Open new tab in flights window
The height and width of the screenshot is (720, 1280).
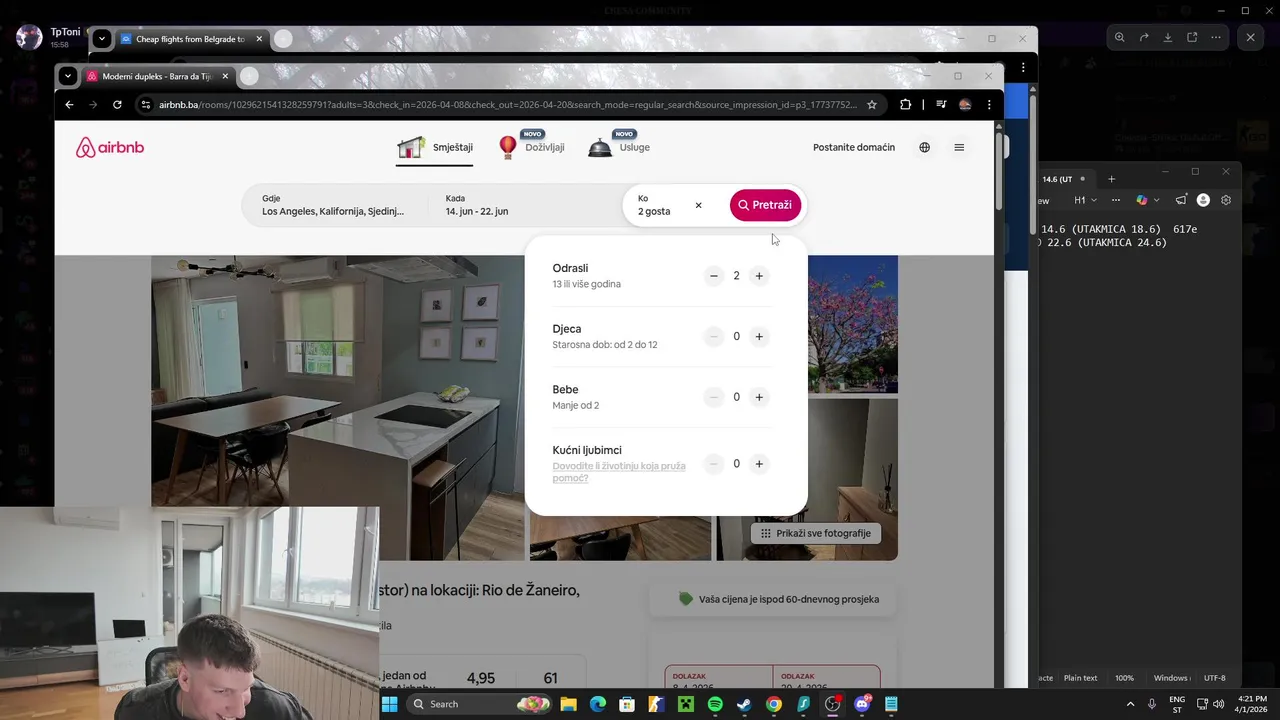coord(283,39)
